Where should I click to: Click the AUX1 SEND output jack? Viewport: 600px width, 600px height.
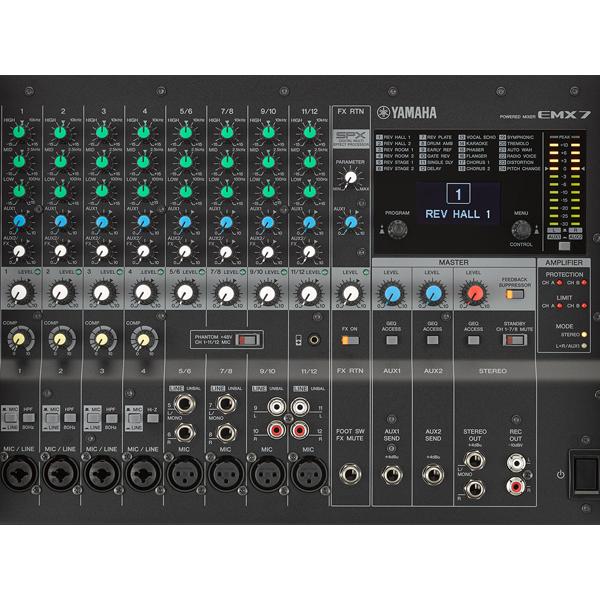pos(392,475)
